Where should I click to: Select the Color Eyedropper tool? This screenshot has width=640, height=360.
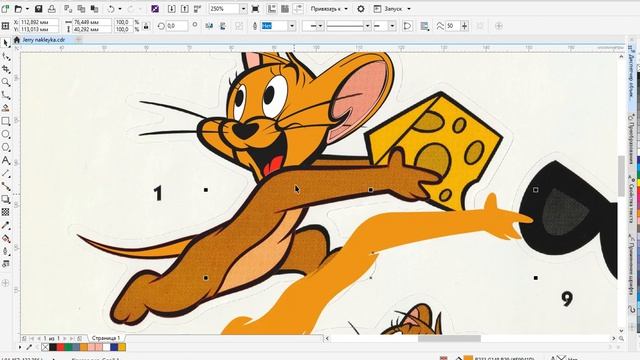6,225
